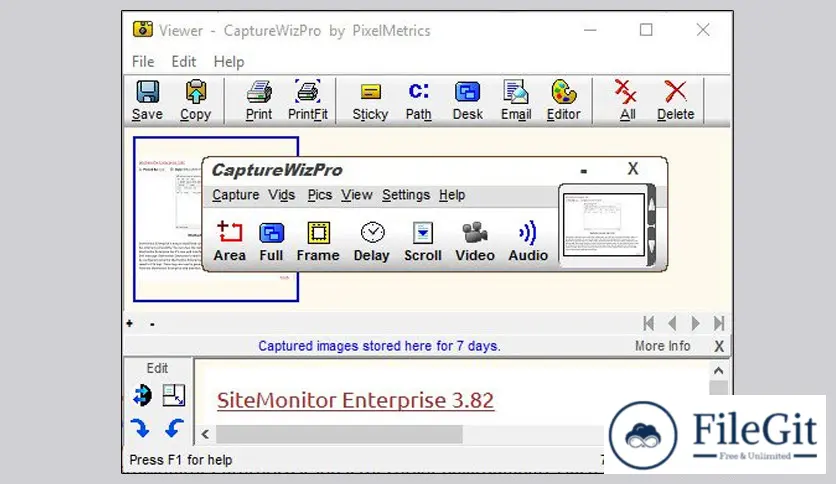
Task: Click 'Captured images stored here for 7 days.' text
Action: tap(379, 346)
